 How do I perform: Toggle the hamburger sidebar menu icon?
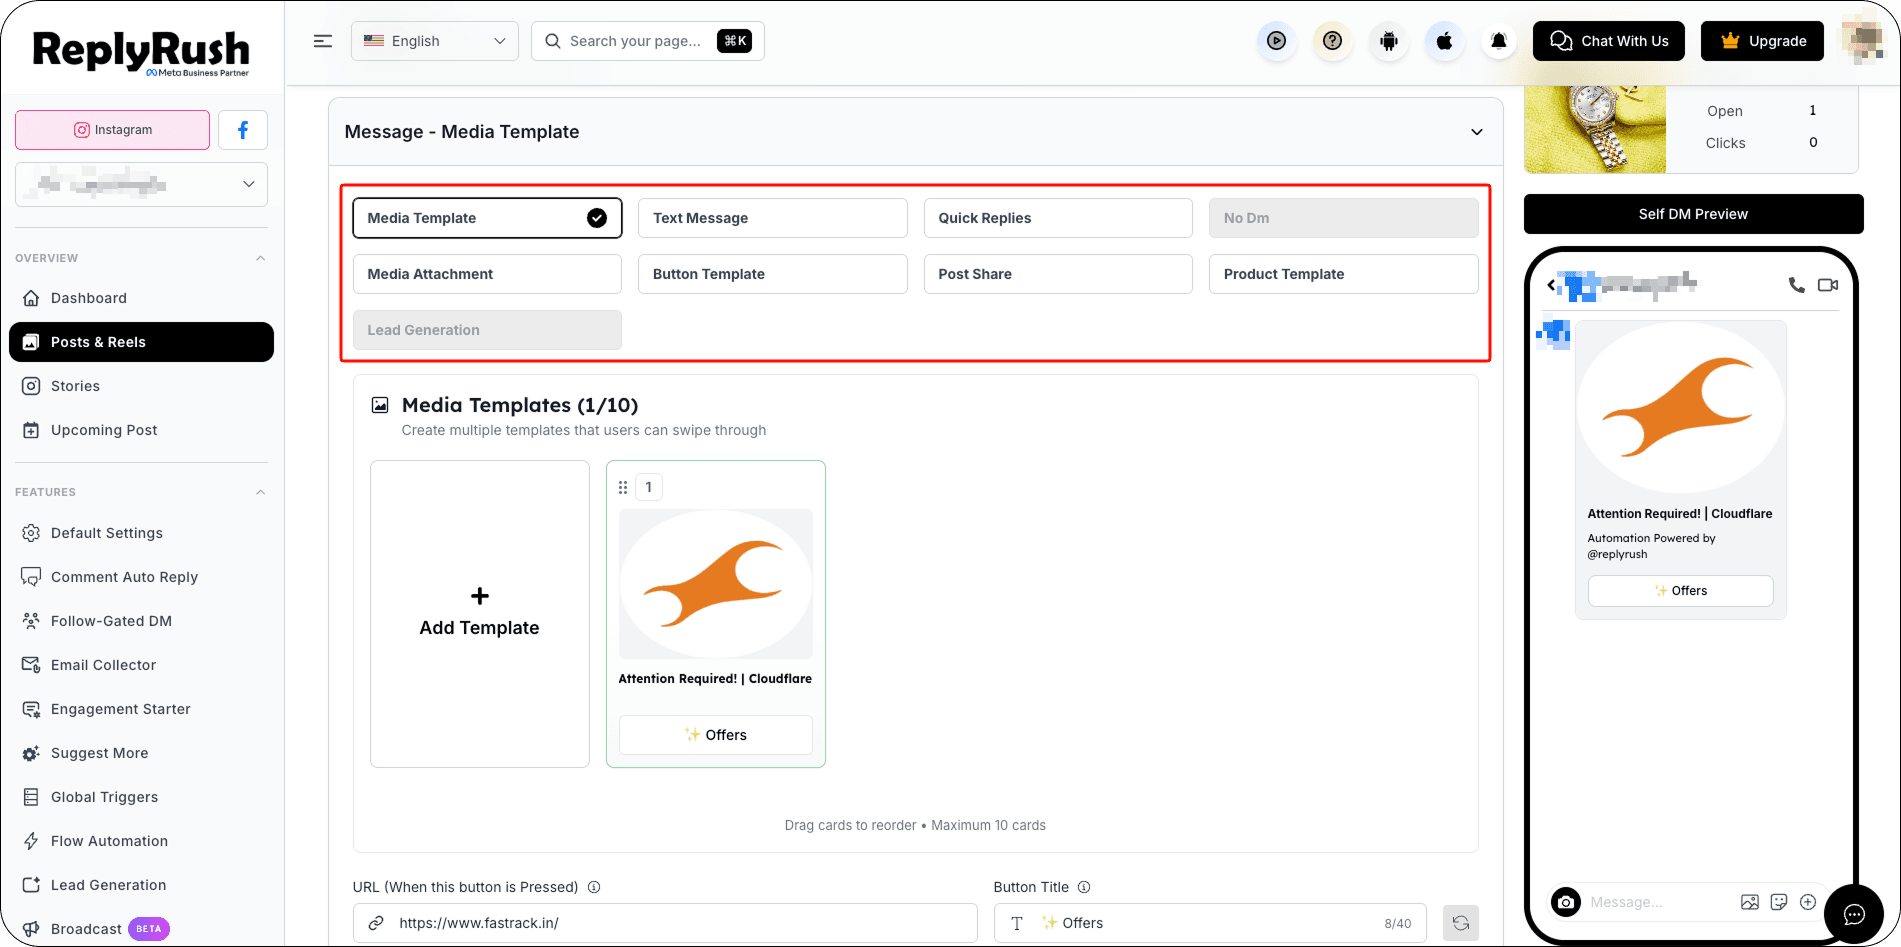click(323, 41)
